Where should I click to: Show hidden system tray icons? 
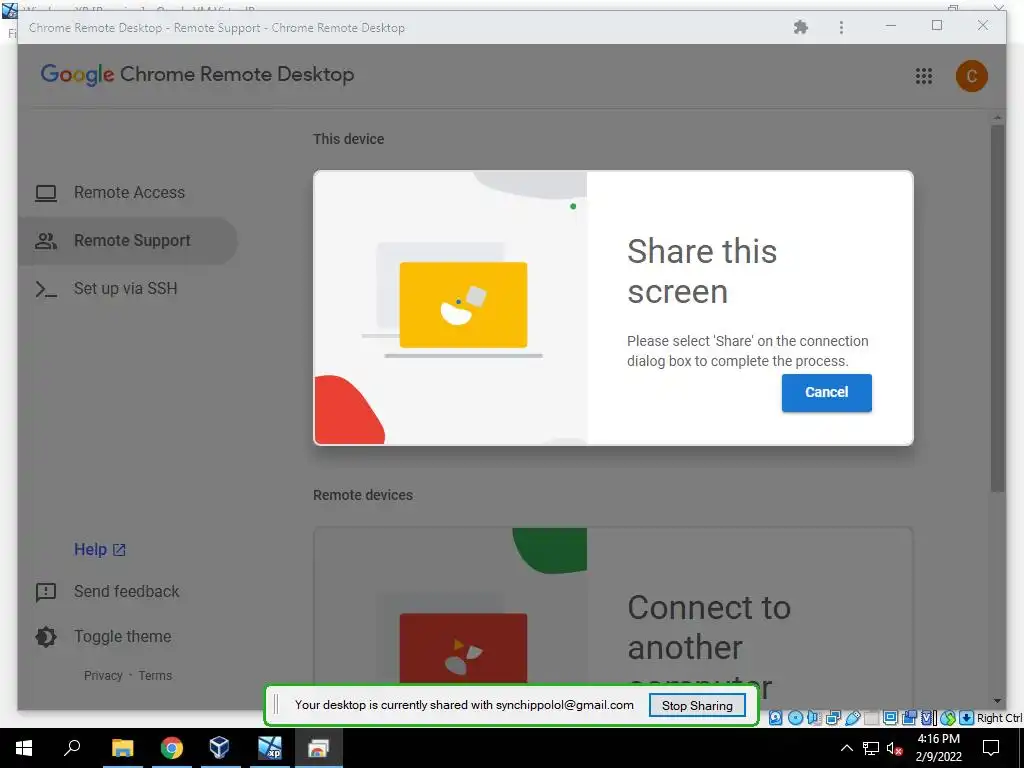tap(846, 748)
